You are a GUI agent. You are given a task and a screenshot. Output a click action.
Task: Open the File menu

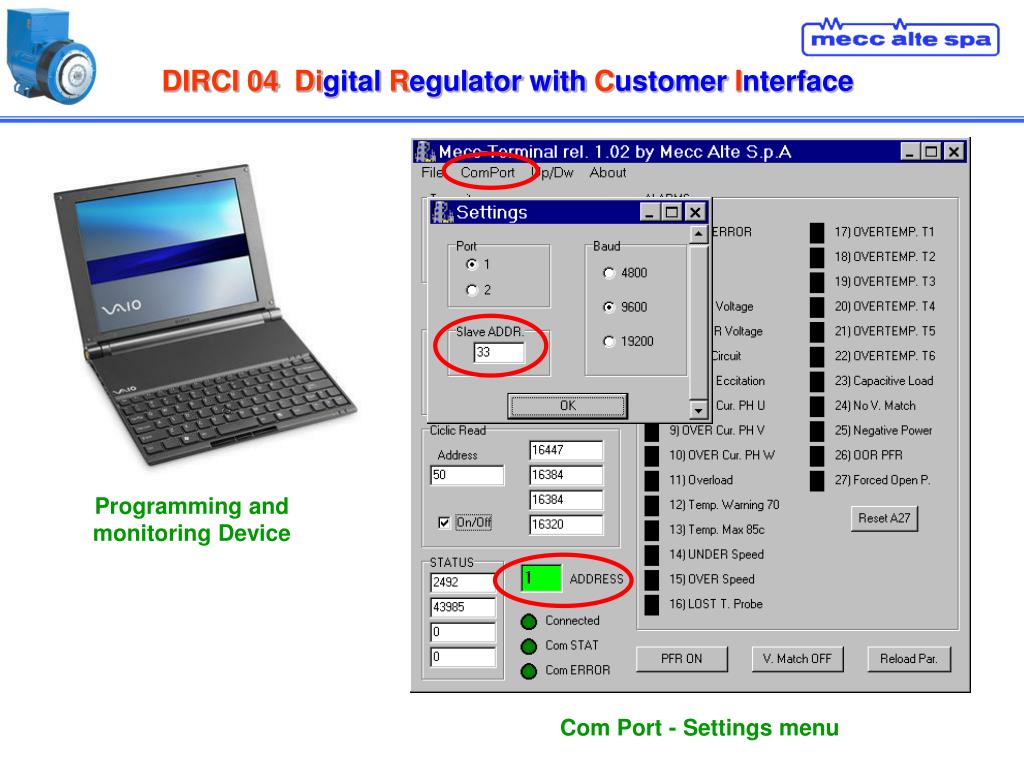431,172
